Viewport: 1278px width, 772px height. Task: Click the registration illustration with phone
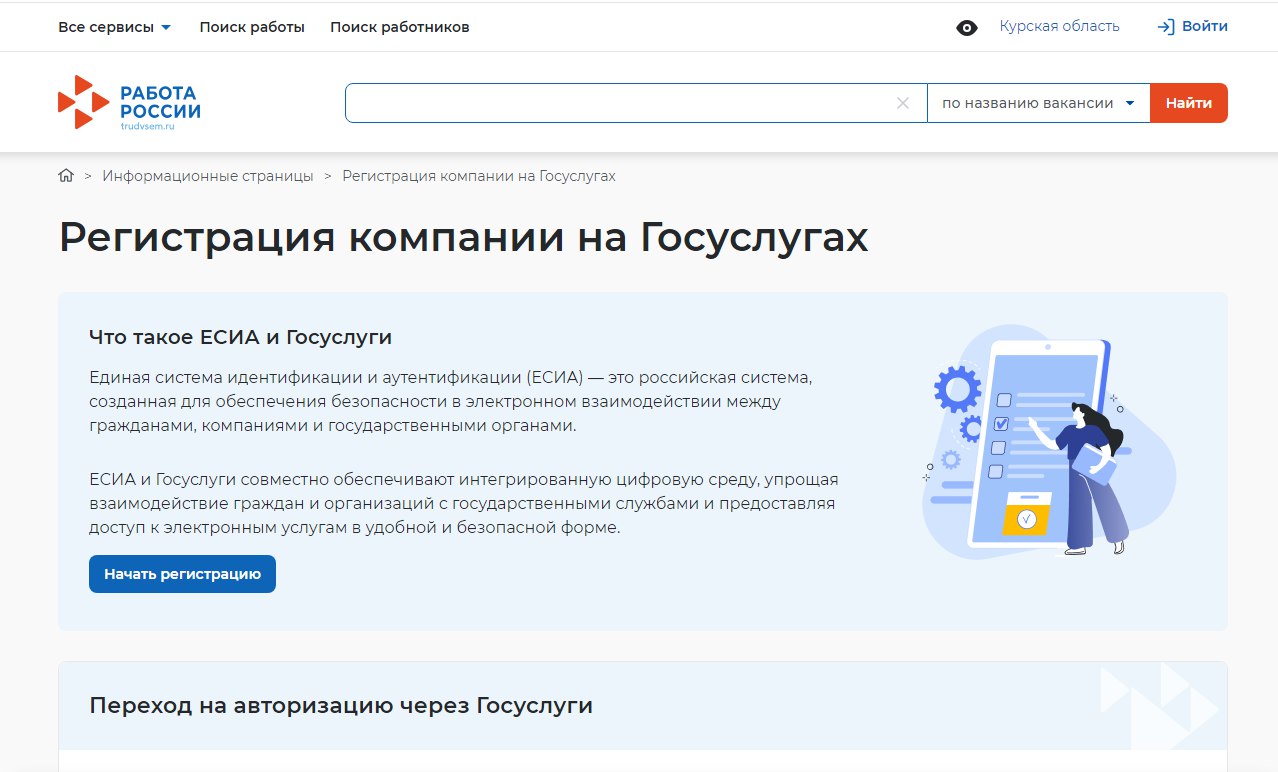coord(1047,442)
